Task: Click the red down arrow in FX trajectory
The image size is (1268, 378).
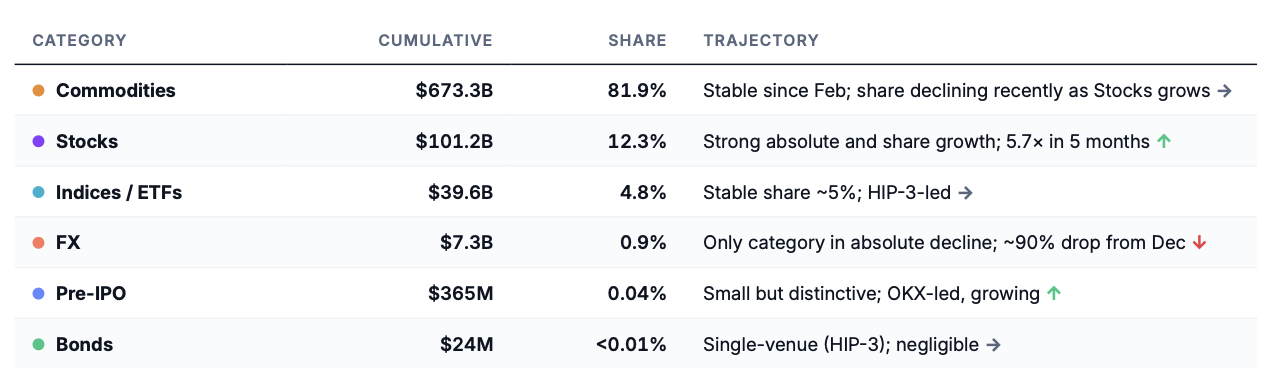Action: [x=1200, y=243]
